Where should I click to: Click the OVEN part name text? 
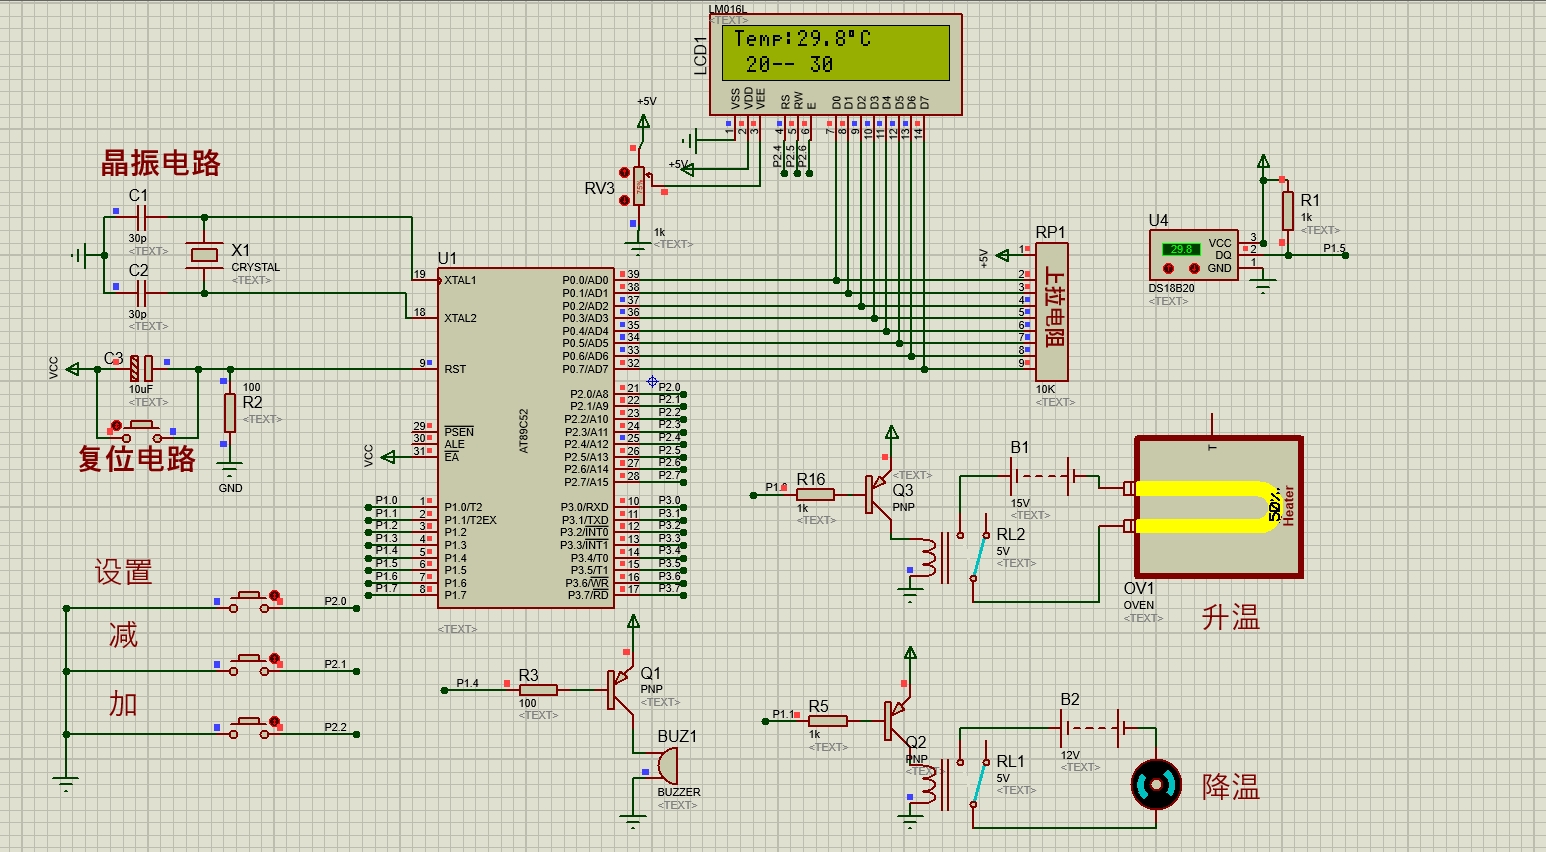click(x=1139, y=605)
